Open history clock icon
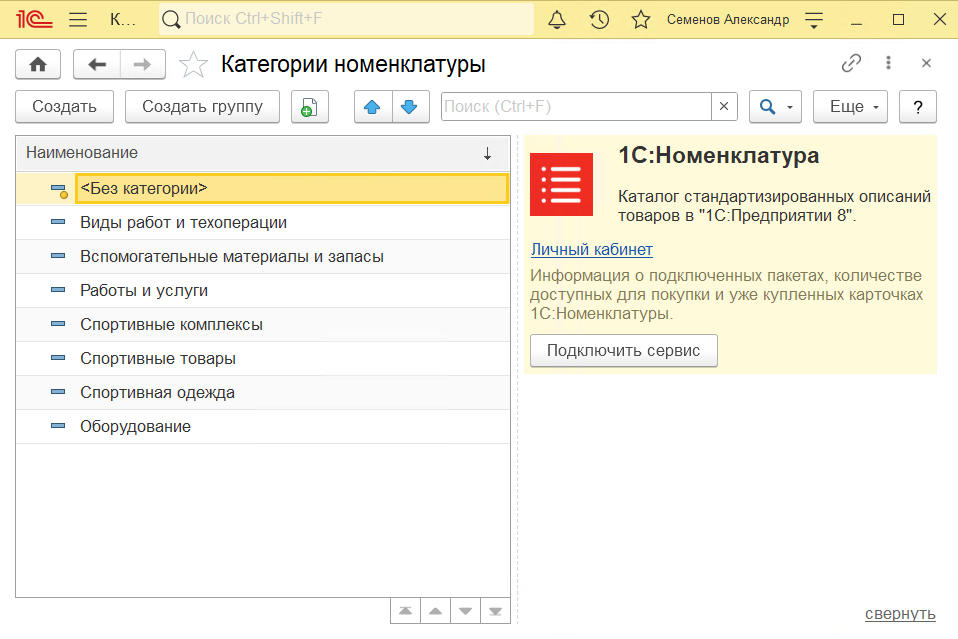958x639 pixels. (x=599, y=20)
